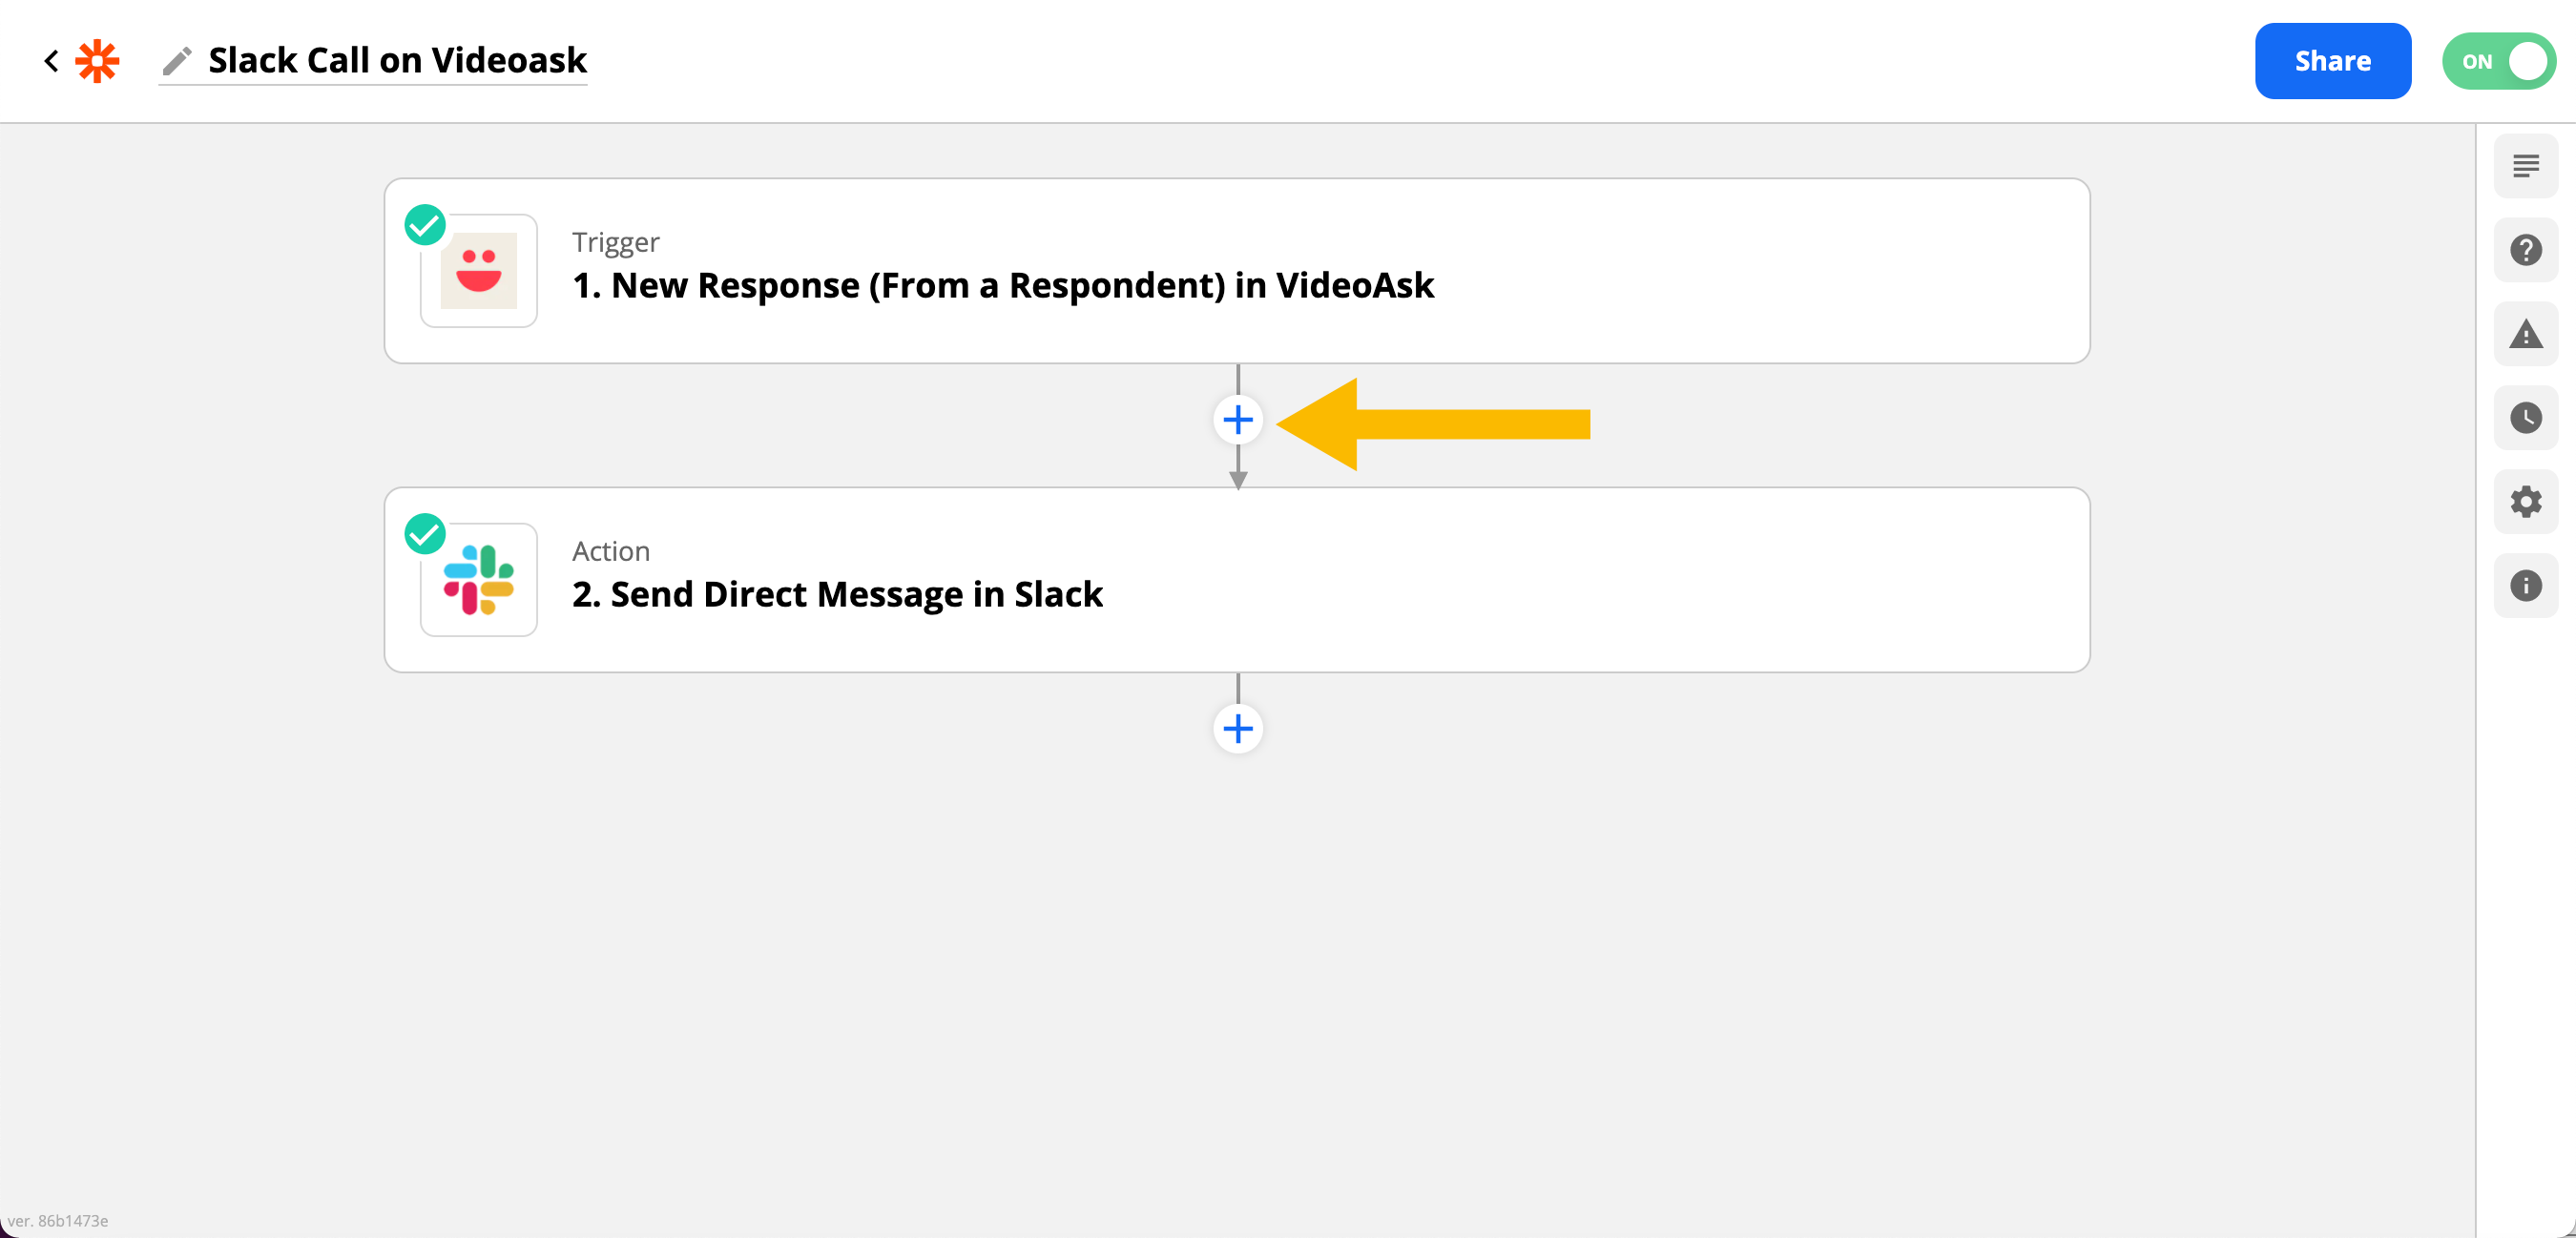The height and width of the screenshot is (1238, 2576).
Task: Click the green checkmark on the trigger step
Action: click(x=425, y=225)
